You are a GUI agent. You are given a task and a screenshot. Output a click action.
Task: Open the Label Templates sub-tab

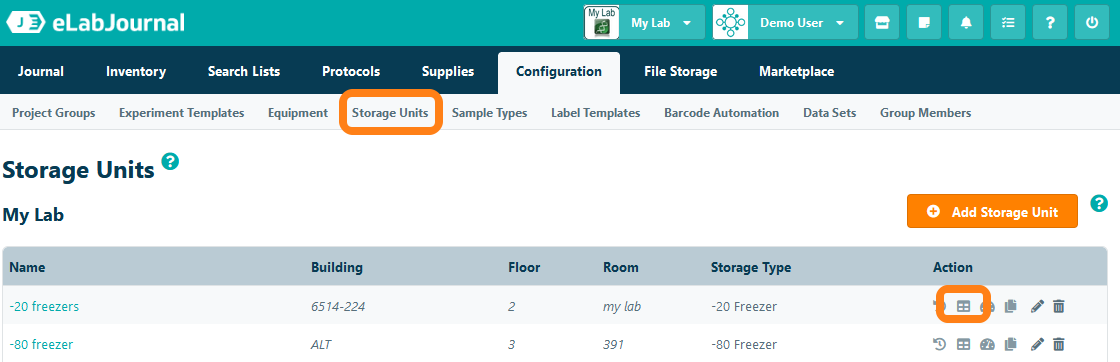point(596,113)
